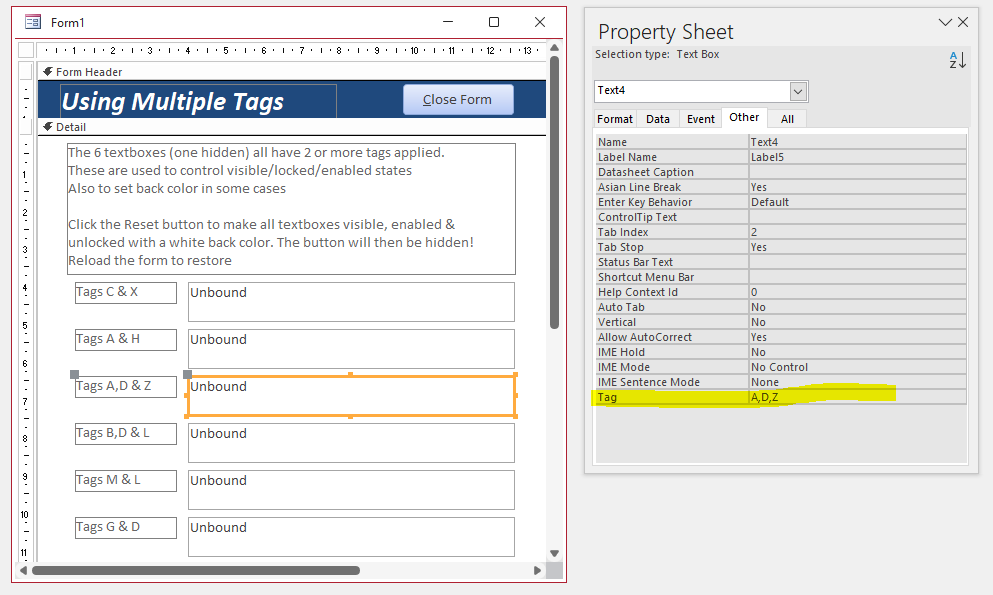
Task: Select the unbound textbox beside Tags G & D
Action: coord(351,537)
